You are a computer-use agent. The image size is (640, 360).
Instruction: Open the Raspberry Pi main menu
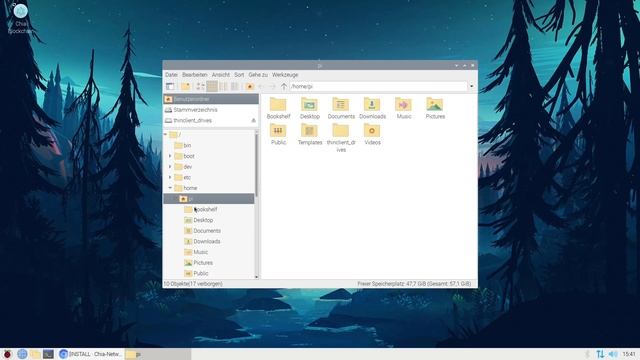tap(7, 354)
